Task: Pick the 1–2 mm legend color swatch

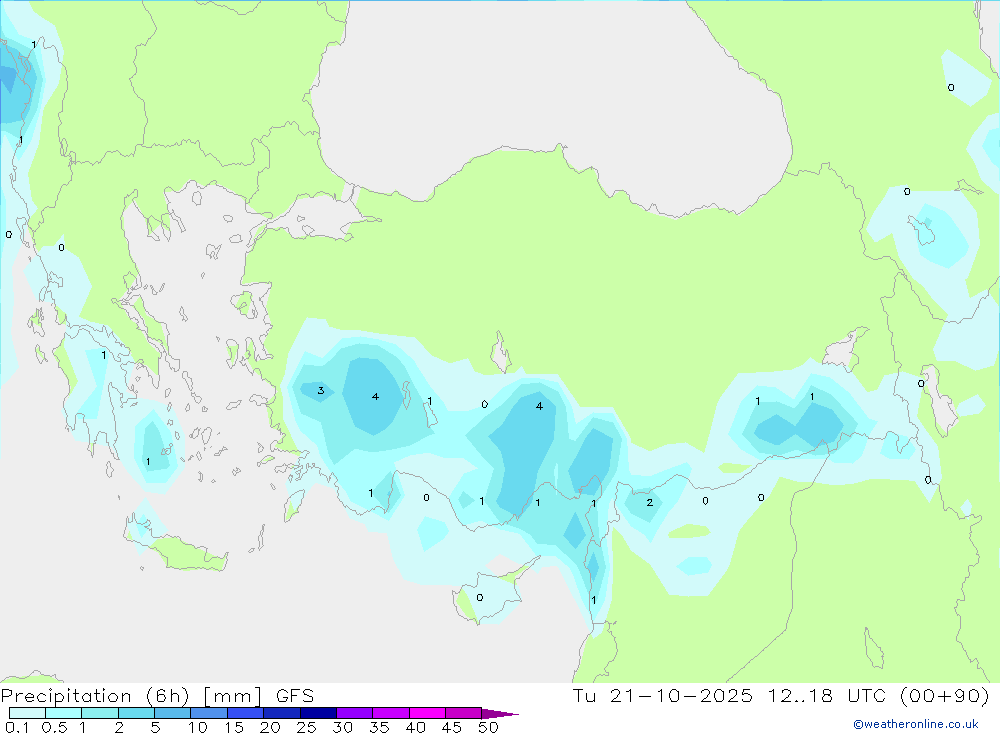Action: [100, 713]
